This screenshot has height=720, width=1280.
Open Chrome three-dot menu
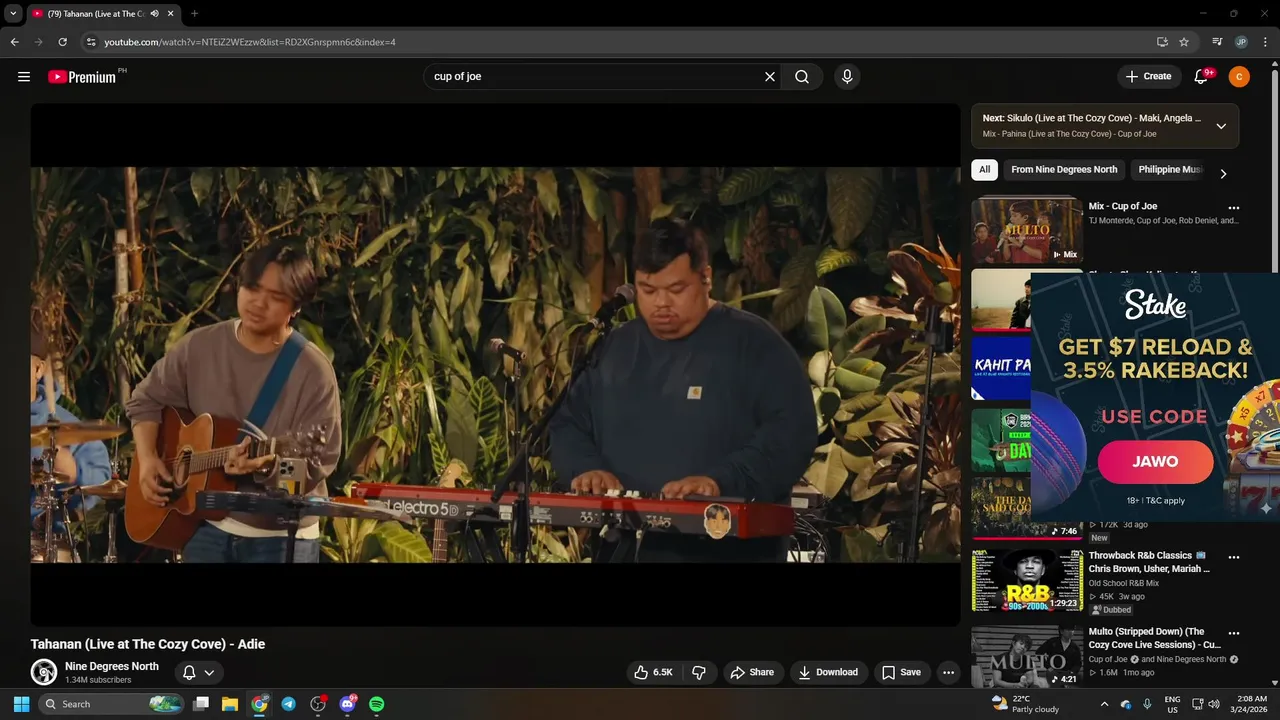(1265, 42)
